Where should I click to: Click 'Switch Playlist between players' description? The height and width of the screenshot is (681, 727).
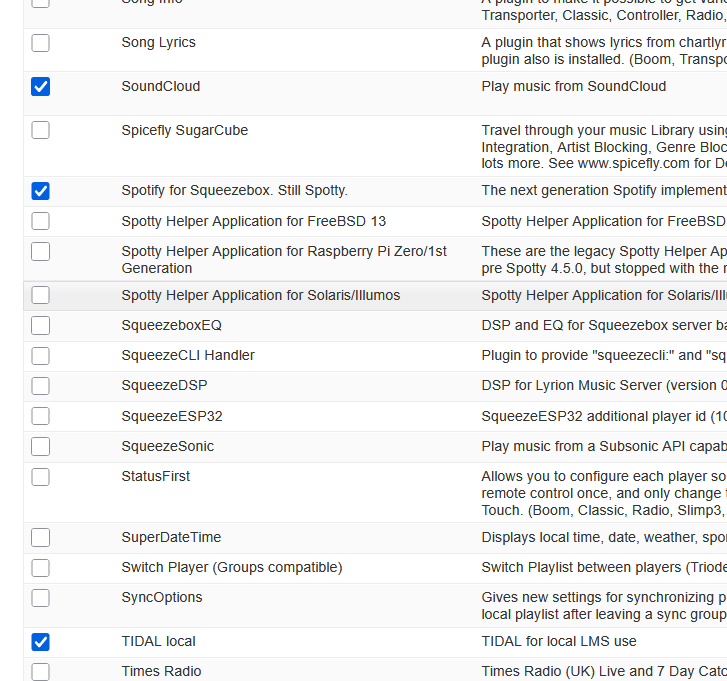pyautogui.click(x=604, y=567)
